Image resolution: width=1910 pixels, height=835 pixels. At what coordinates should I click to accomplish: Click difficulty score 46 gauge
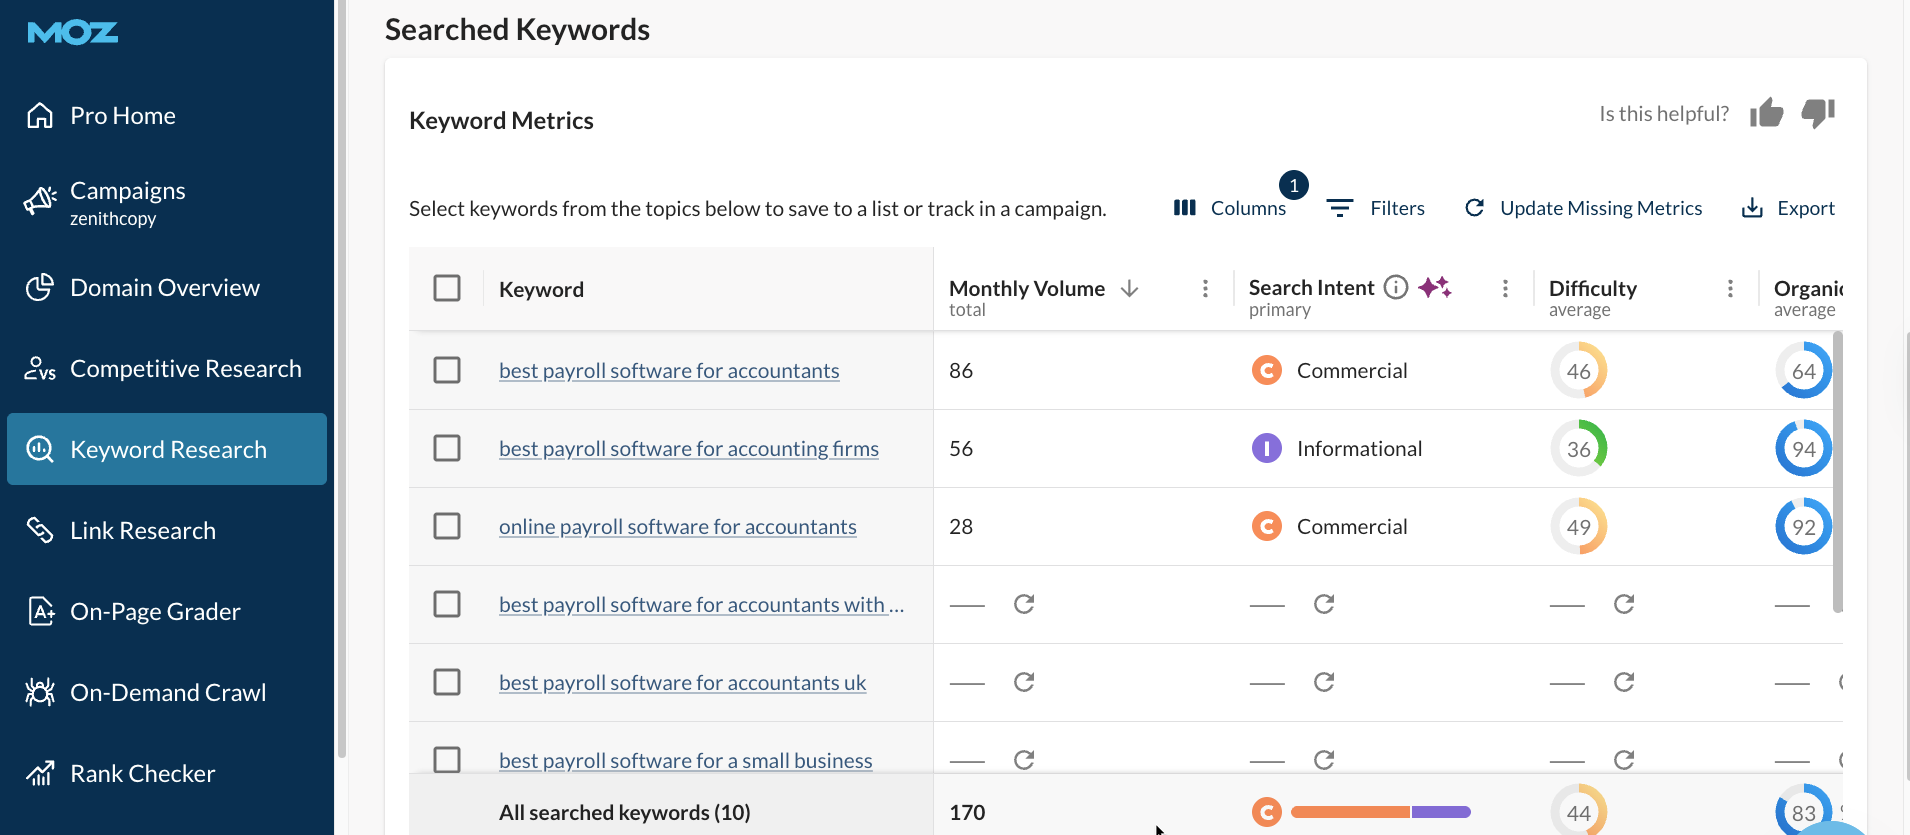point(1579,371)
